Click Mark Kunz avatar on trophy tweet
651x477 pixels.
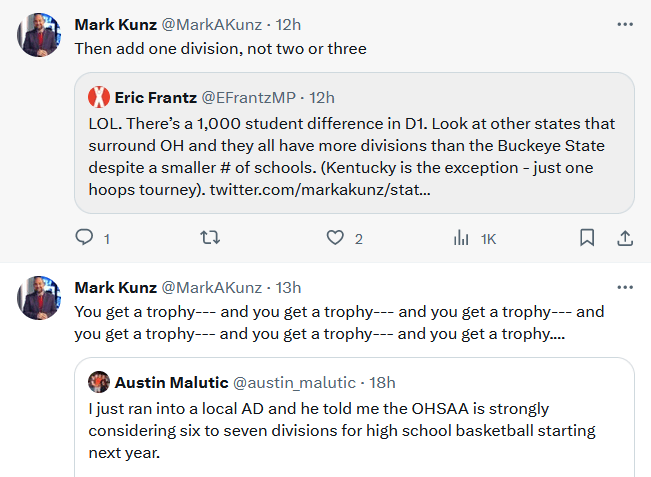pyautogui.click(x=39, y=298)
